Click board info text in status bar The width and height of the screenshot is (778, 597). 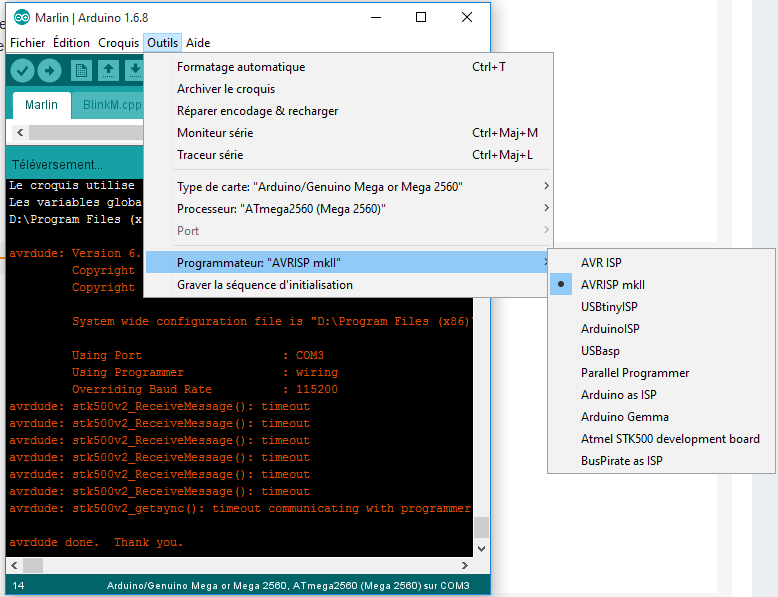click(x=288, y=586)
